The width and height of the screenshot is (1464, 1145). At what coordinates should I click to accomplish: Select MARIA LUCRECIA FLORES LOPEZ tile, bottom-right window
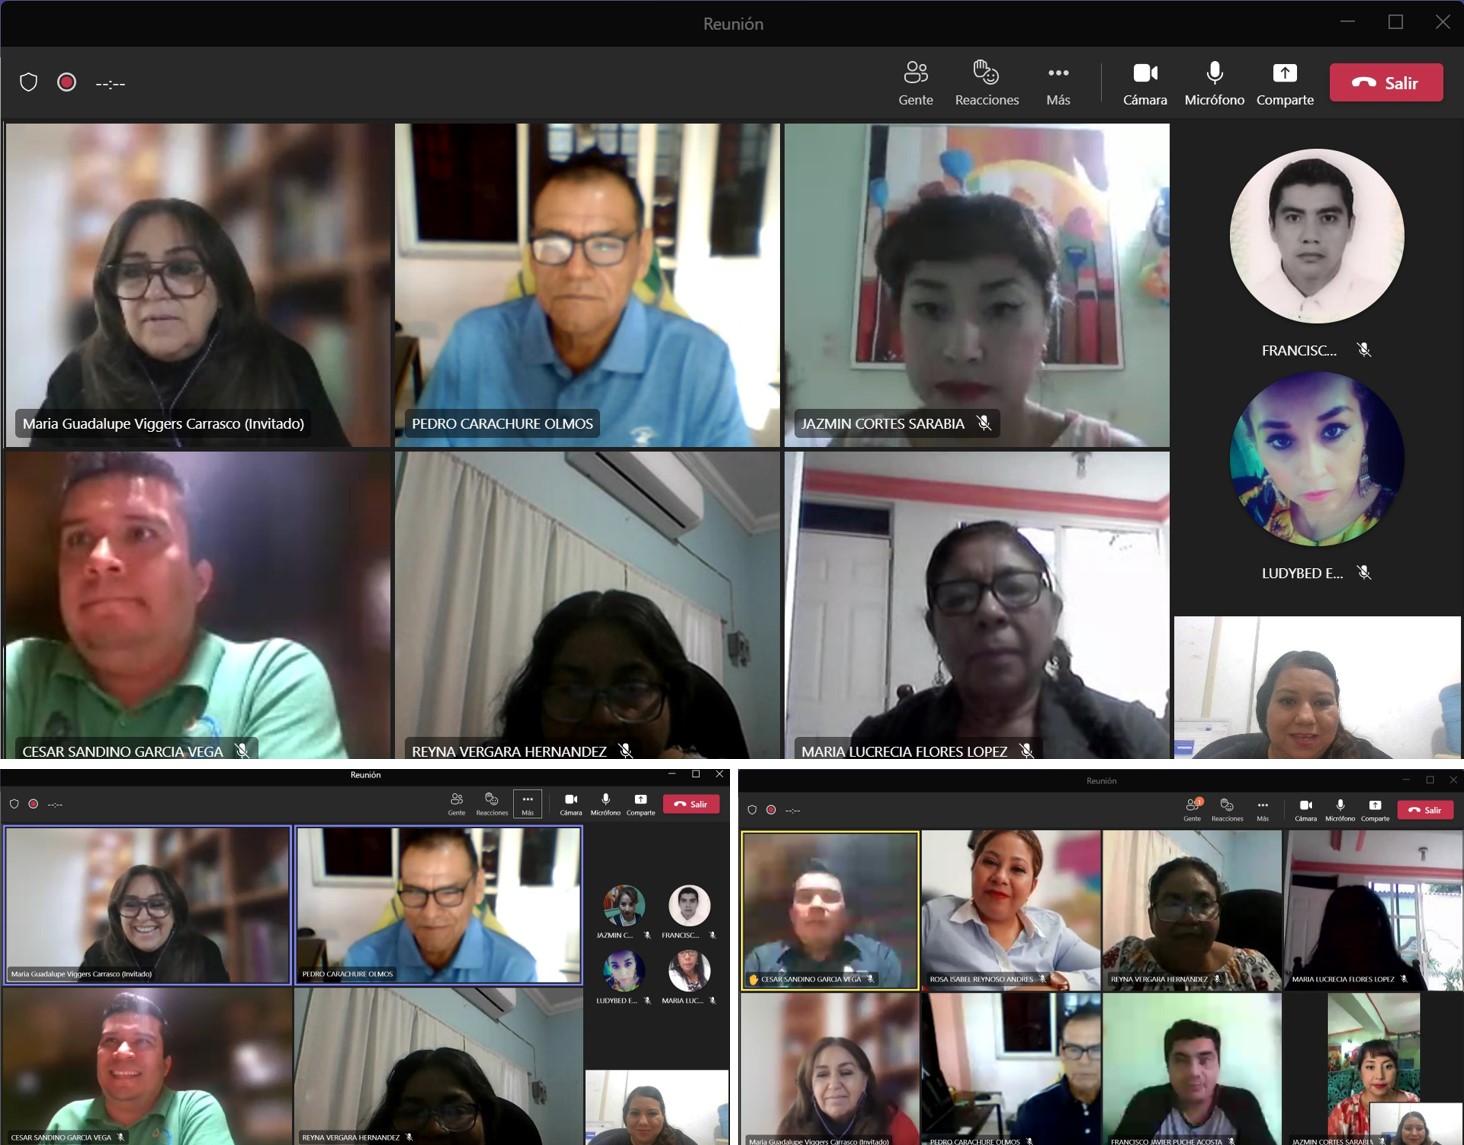point(1374,910)
